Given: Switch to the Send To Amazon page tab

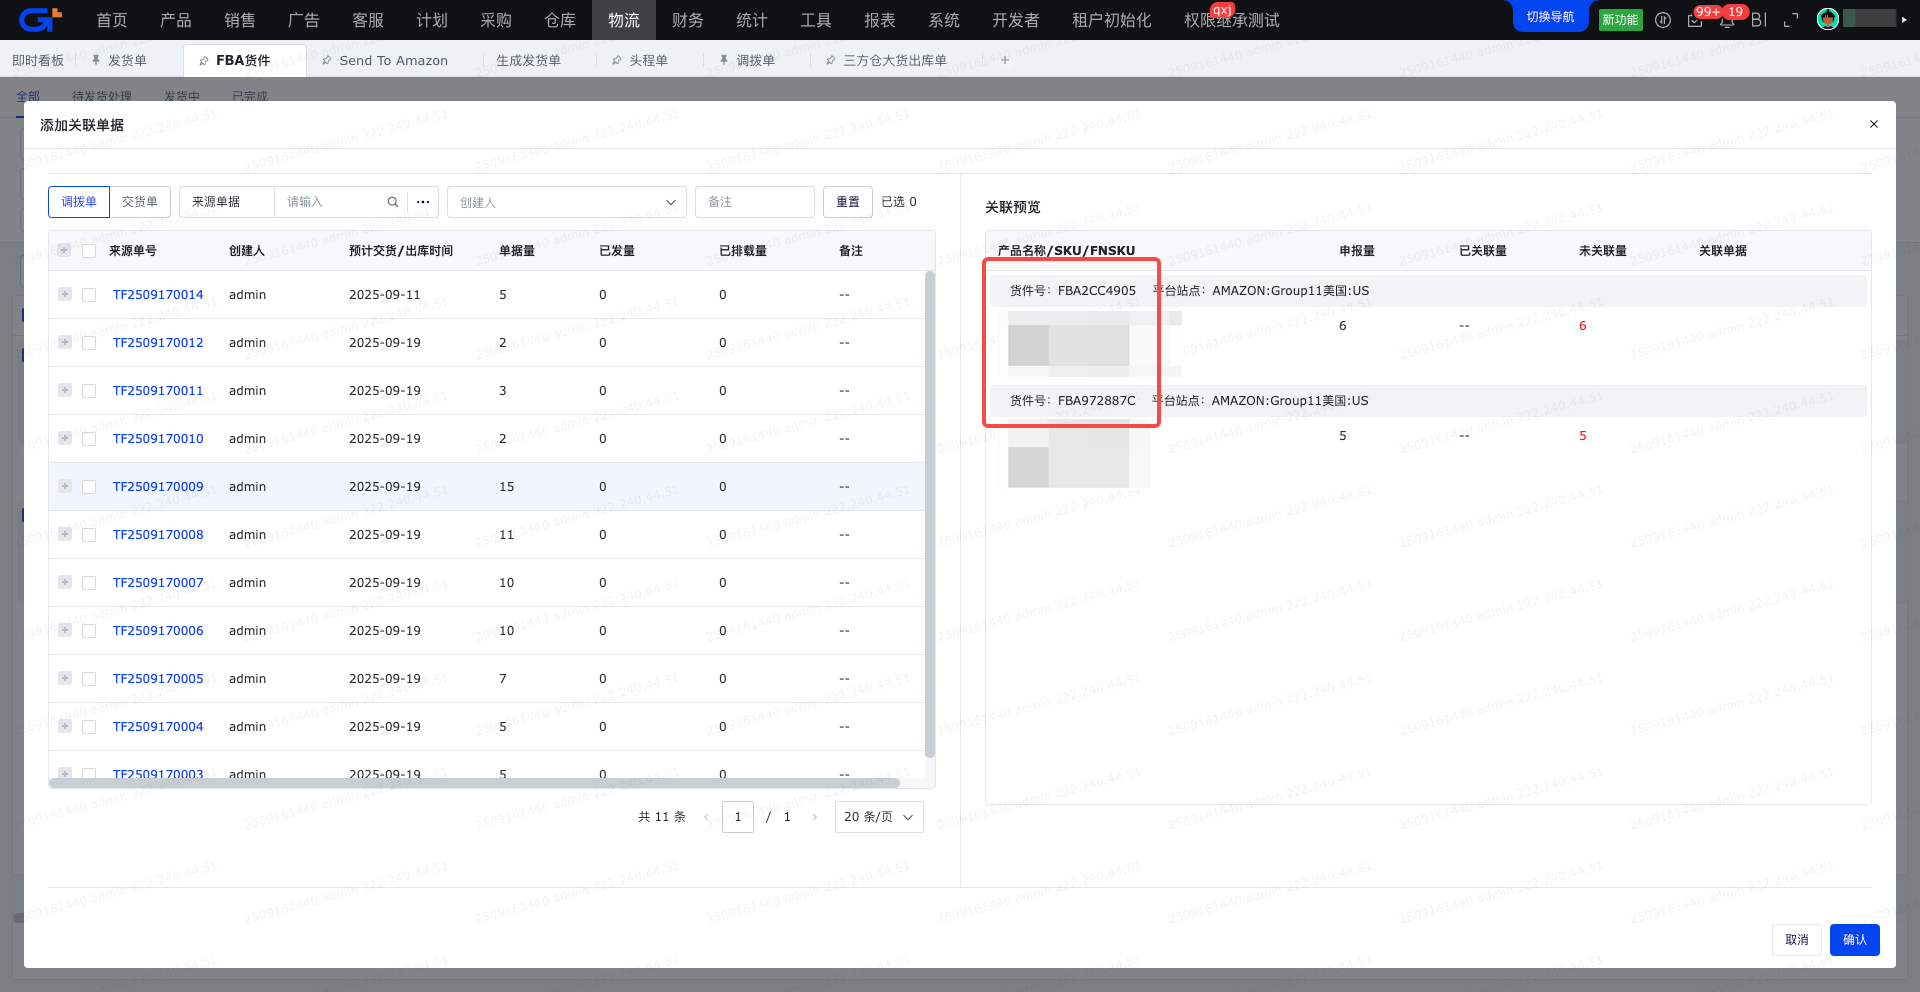Looking at the screenshot, I should point(393,61).
